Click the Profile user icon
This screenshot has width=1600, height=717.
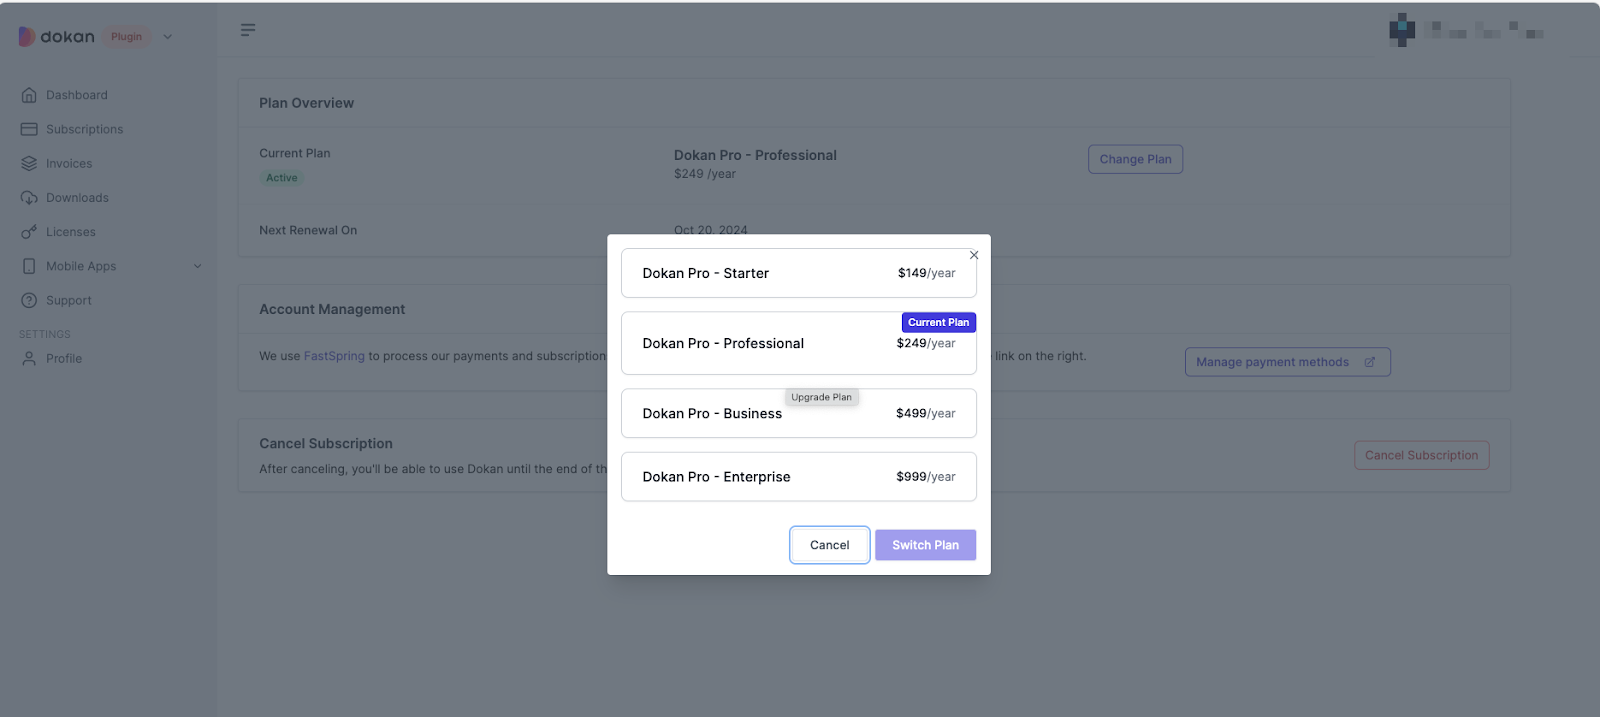tap(29, 358)
